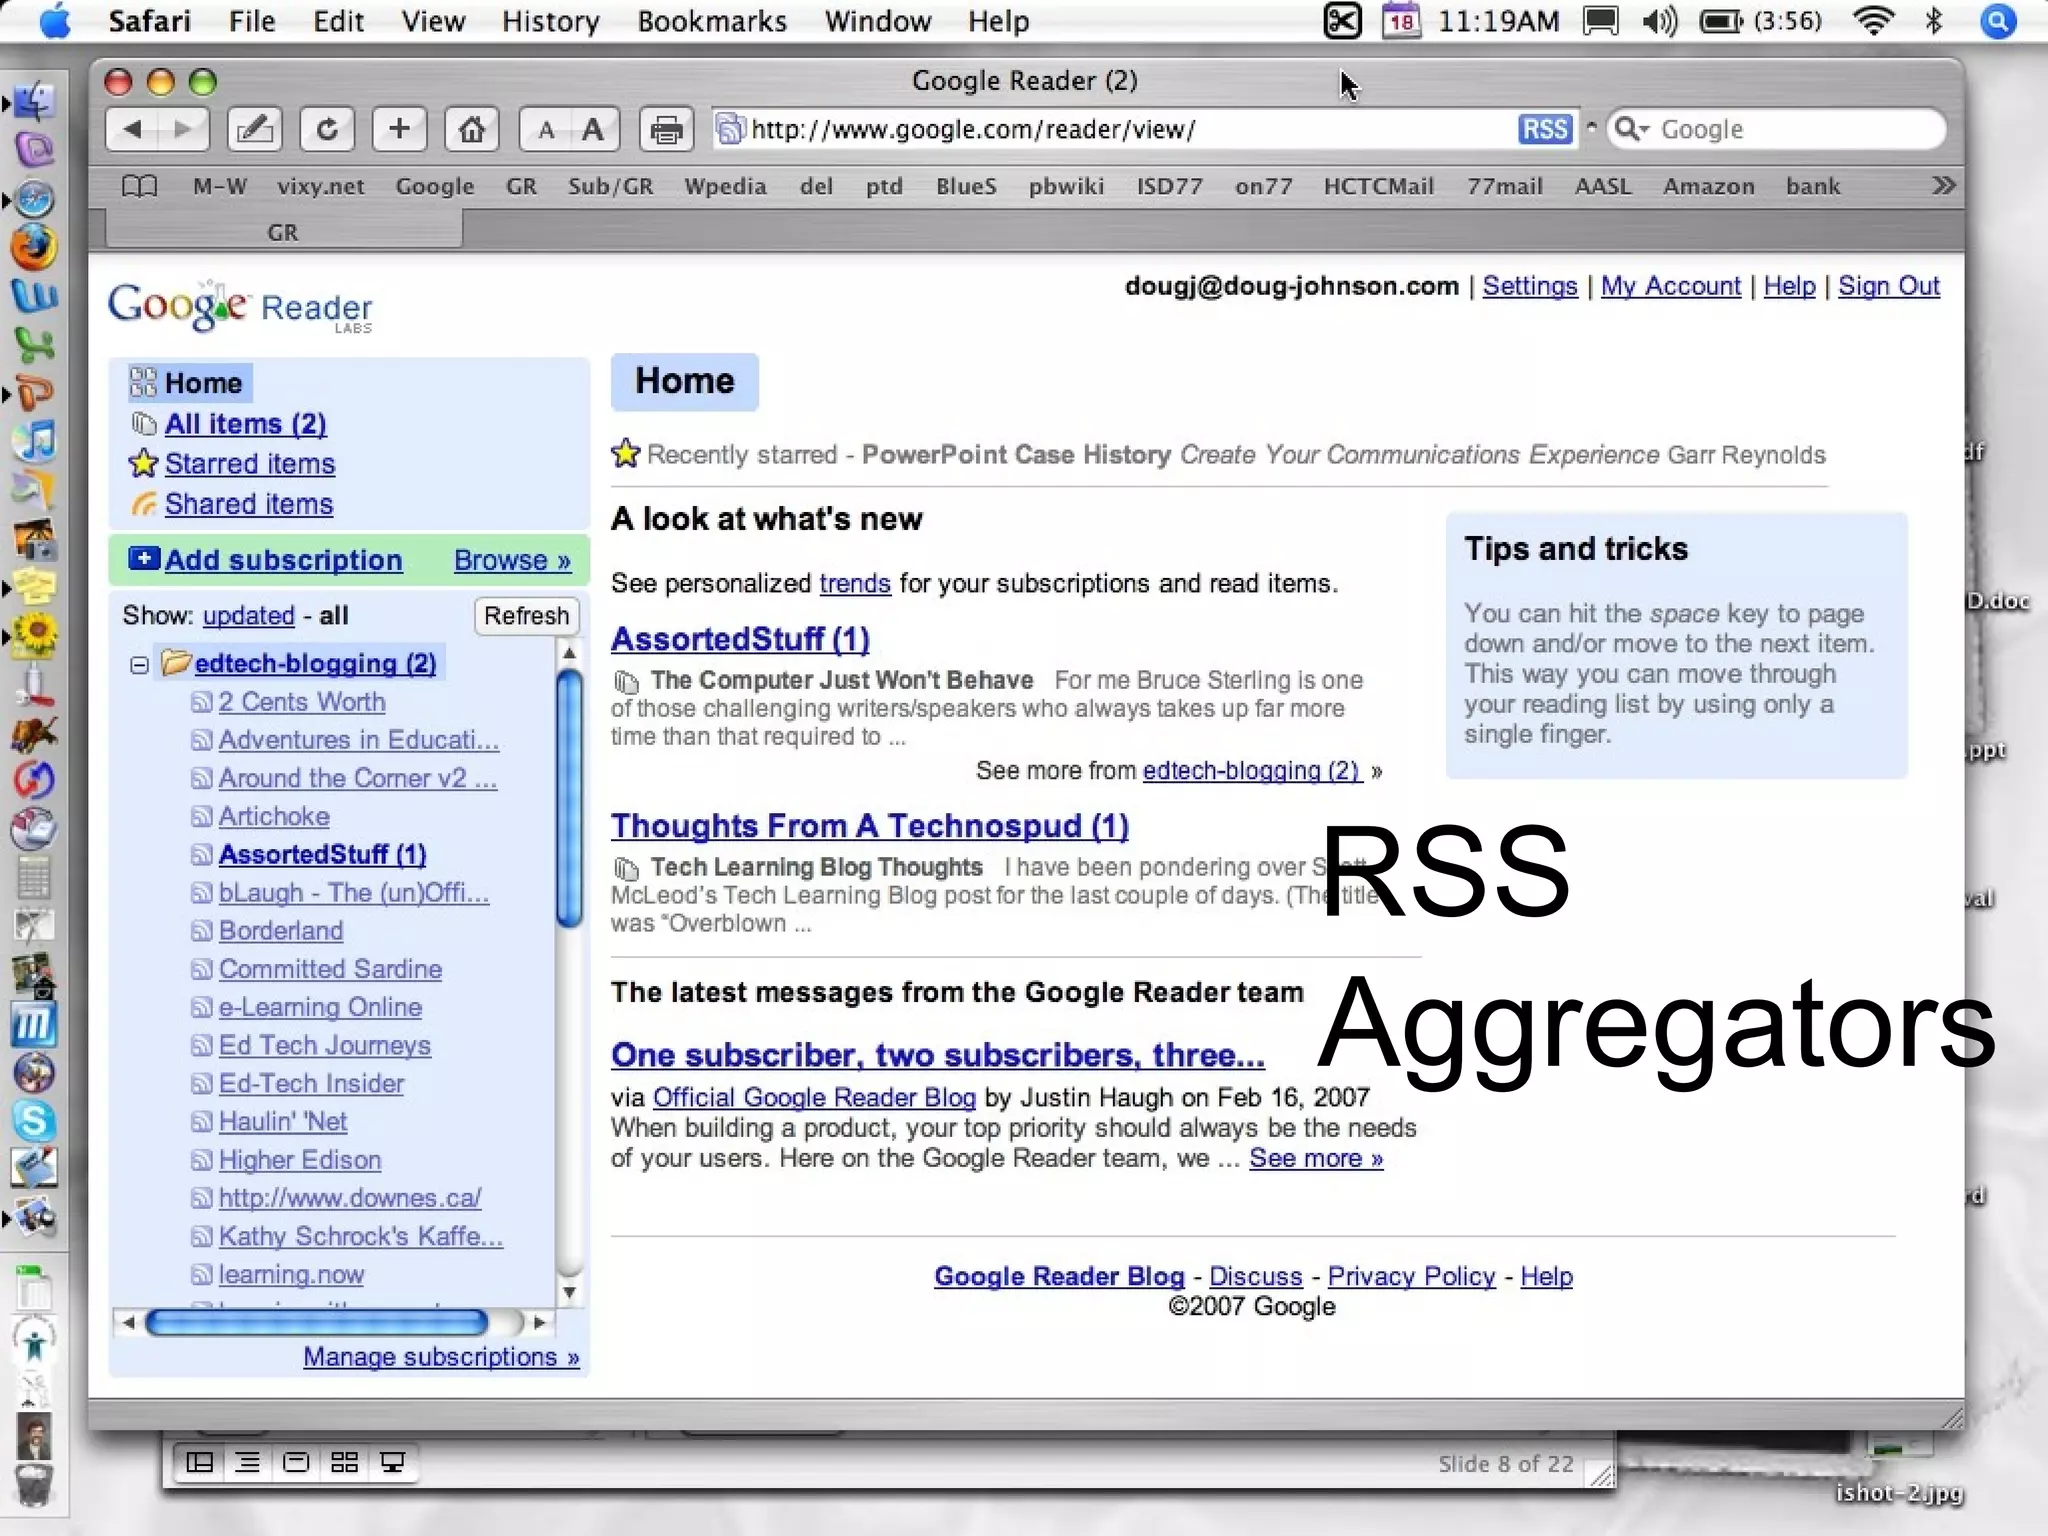2048x1536 pixels.
Task: Click the Sign Out link
Action: click(x=1889, y=286)
